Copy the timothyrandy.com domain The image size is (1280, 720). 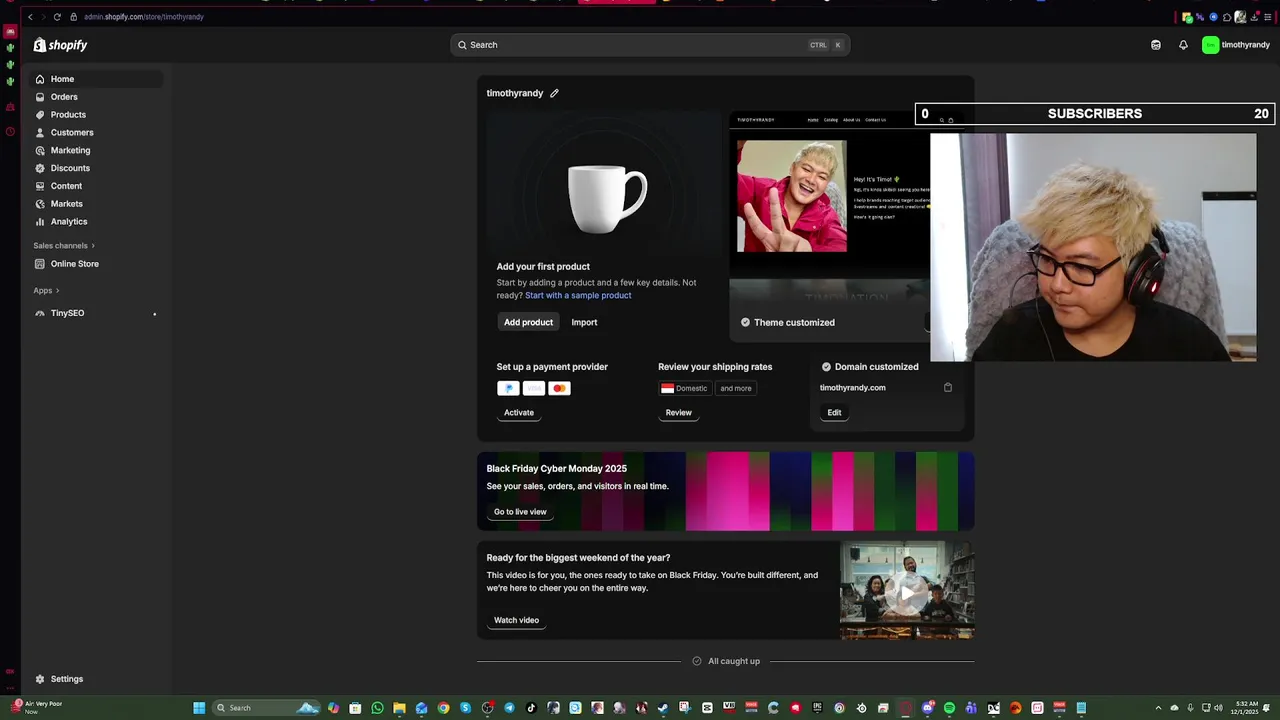[948, 388]
